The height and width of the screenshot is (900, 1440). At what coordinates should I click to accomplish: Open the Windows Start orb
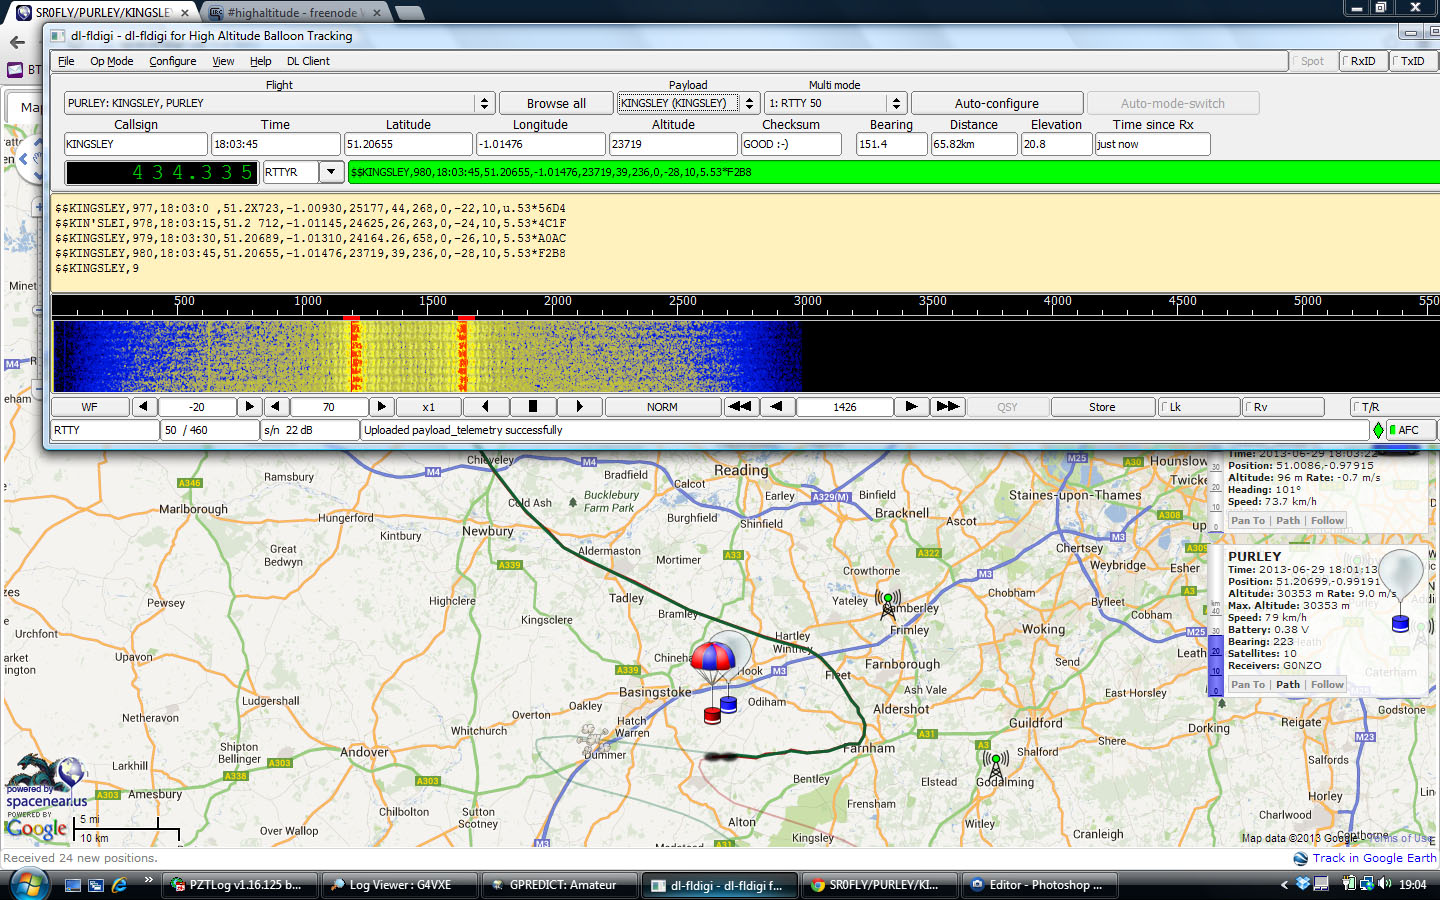(x=28, y=885)
